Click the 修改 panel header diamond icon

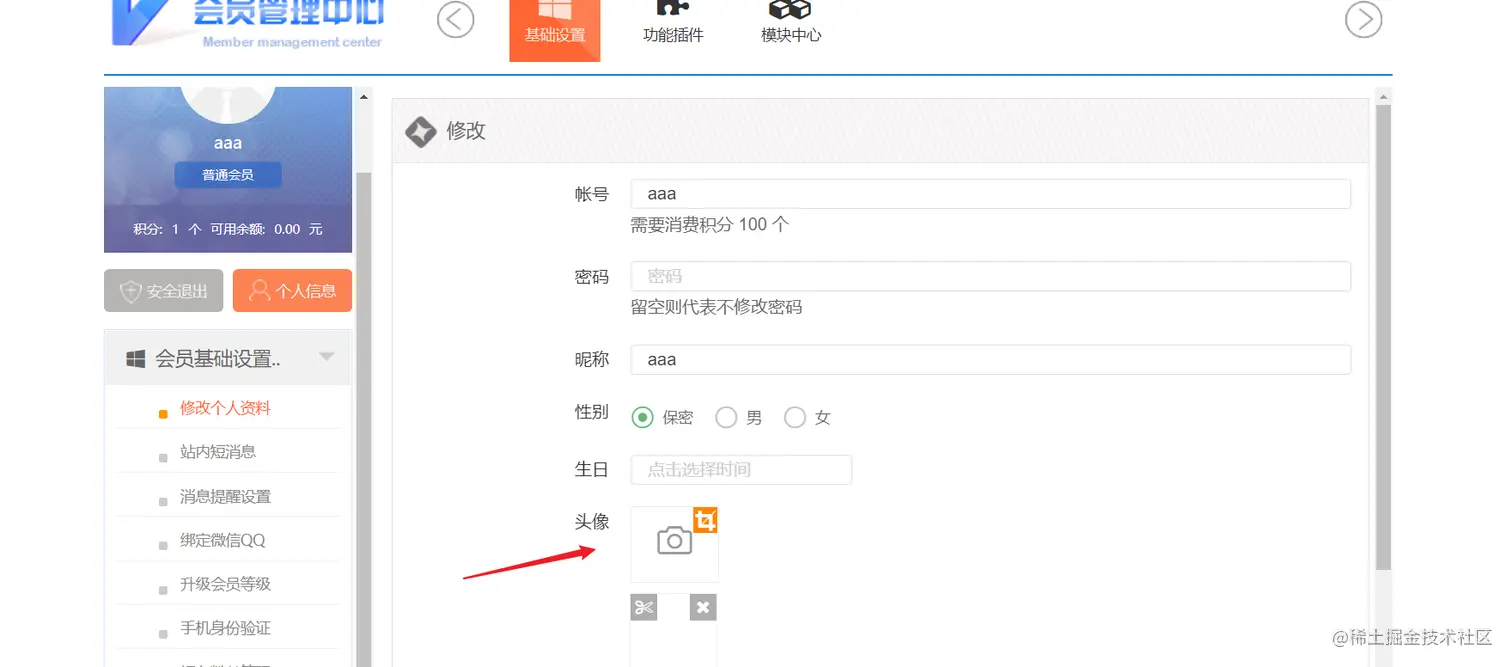click(x=421, y=131)
